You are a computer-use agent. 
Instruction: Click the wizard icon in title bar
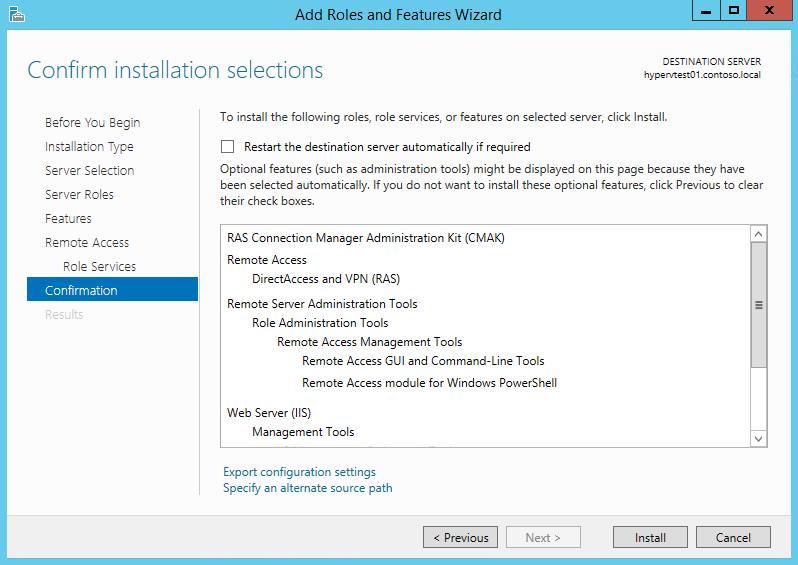click(16, 14)
